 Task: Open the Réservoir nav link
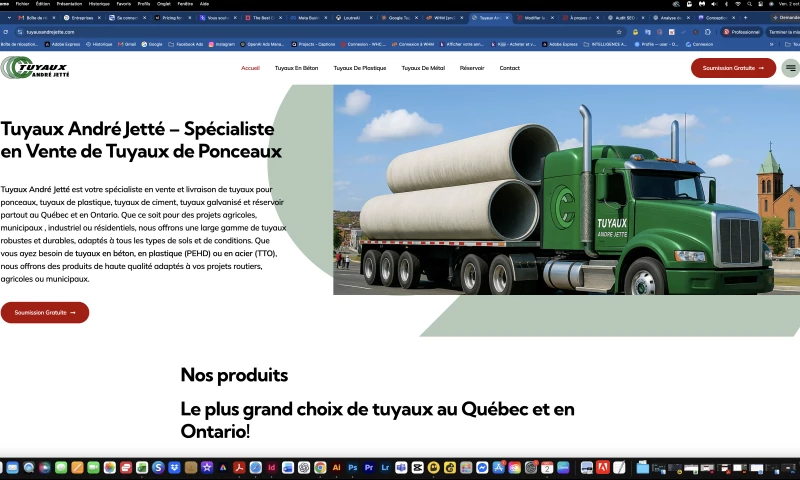[x=472, y=68]
